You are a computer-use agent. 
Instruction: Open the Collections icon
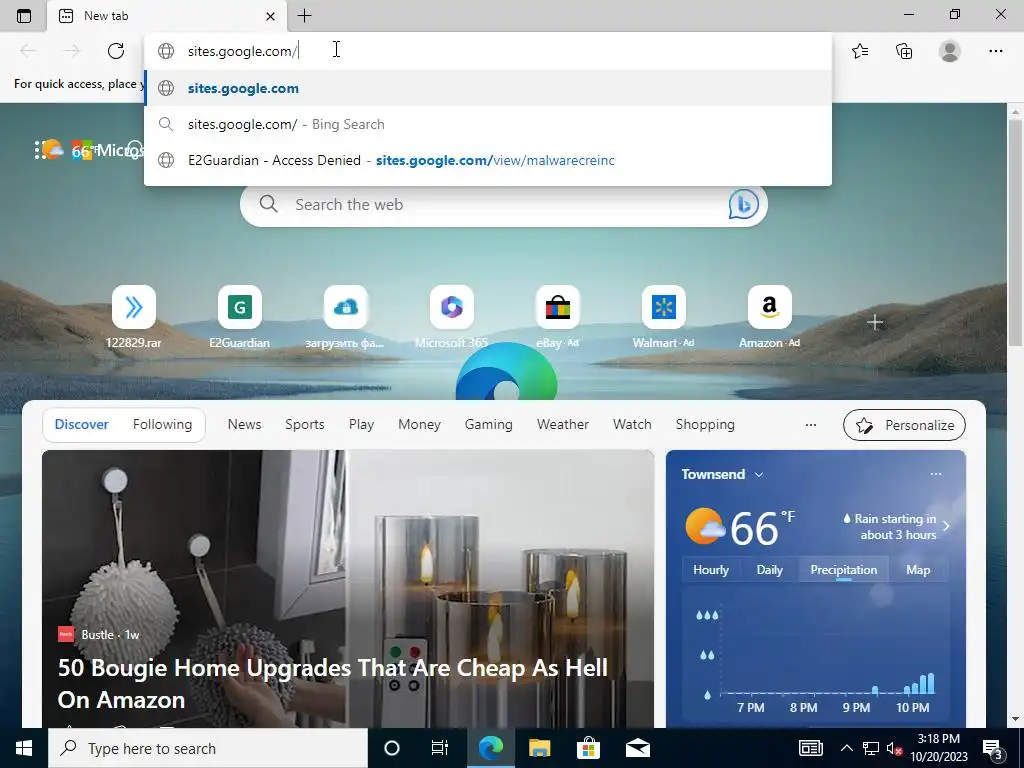click(x=904, y=51)
